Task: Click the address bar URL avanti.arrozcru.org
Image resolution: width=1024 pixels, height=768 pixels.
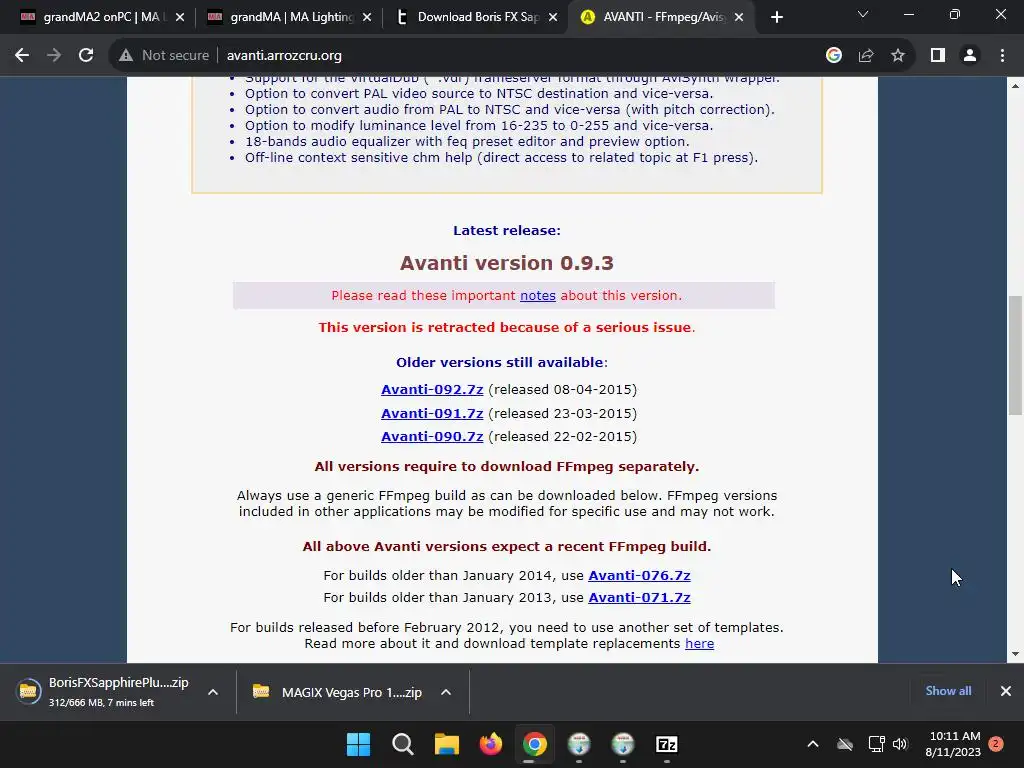Action: coord(284,56)
